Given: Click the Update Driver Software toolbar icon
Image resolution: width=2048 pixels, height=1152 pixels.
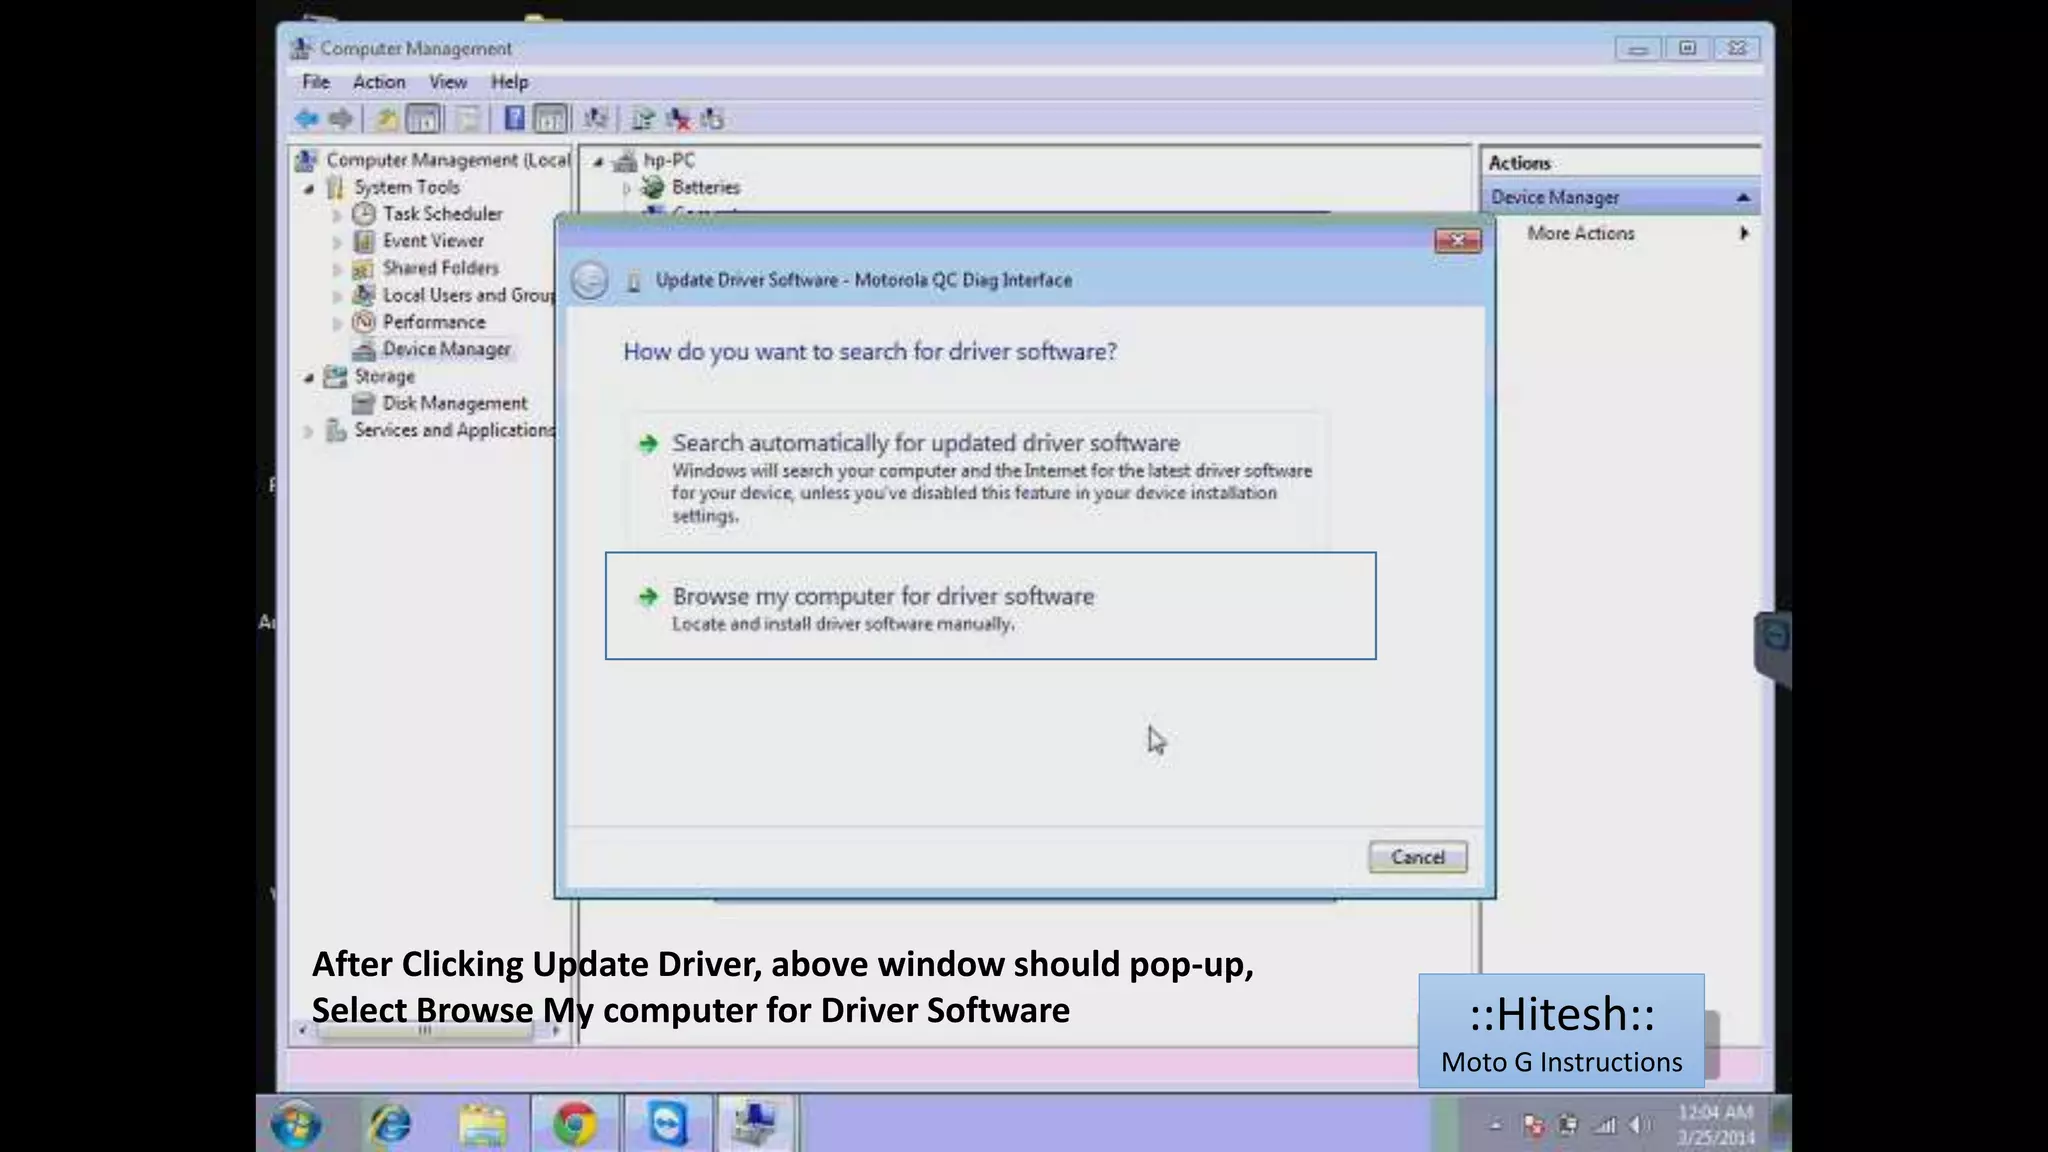Looking at the screenshot, I should pyautogui.click(x=643, y=119).
